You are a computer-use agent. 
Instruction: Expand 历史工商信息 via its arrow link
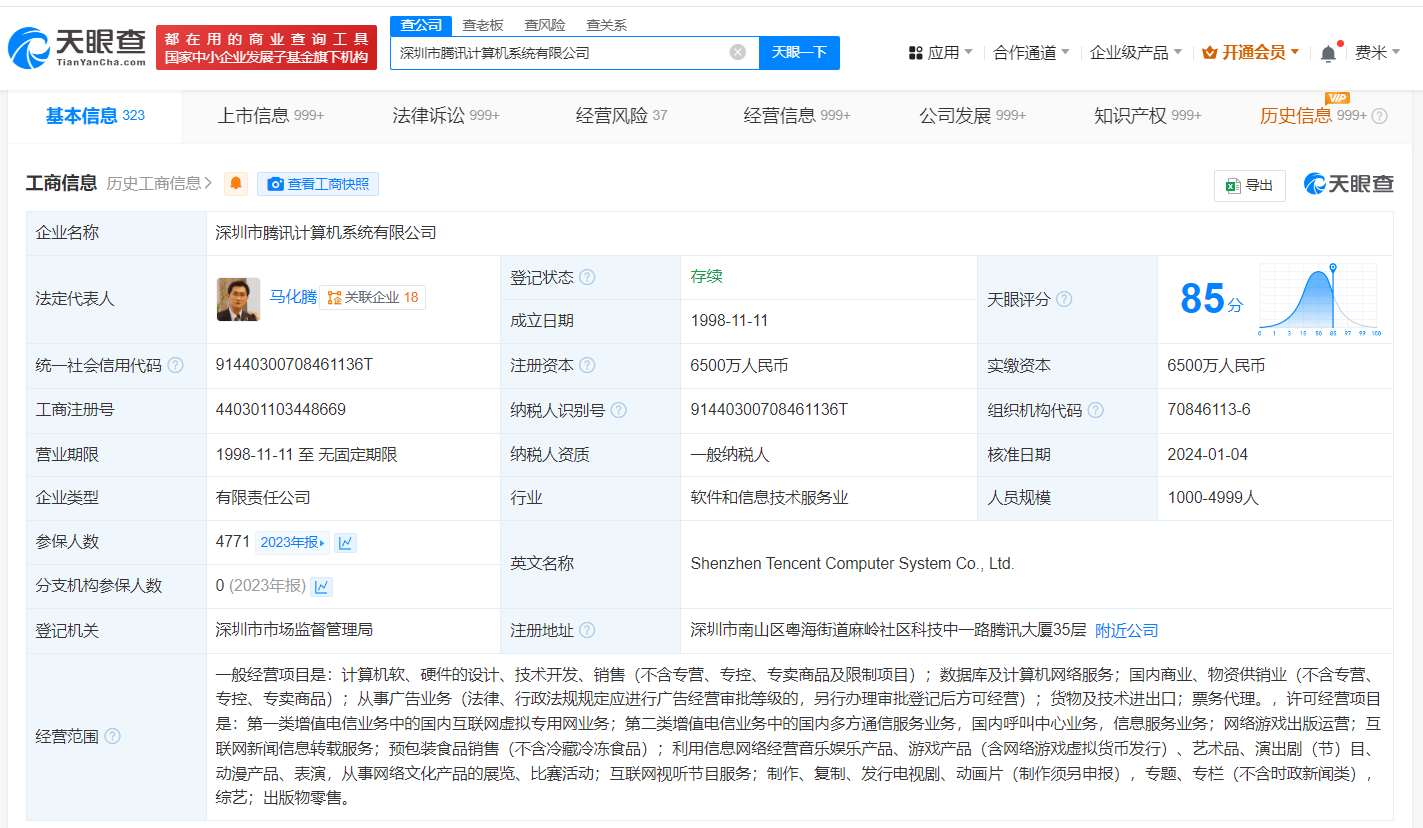tap(160, 184)
